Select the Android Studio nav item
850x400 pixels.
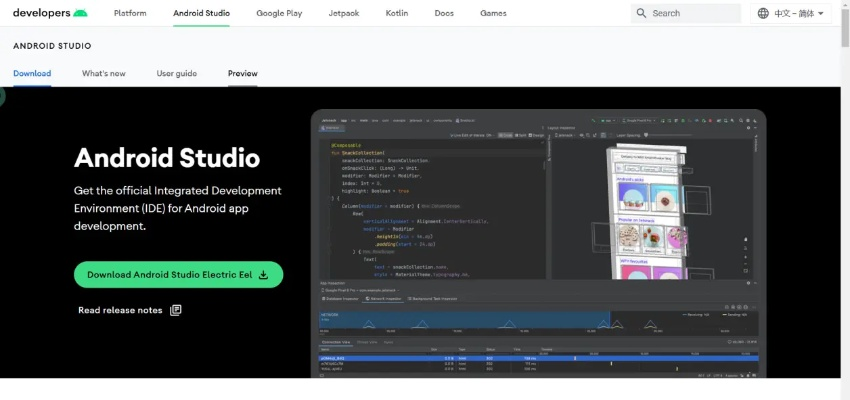201,13
